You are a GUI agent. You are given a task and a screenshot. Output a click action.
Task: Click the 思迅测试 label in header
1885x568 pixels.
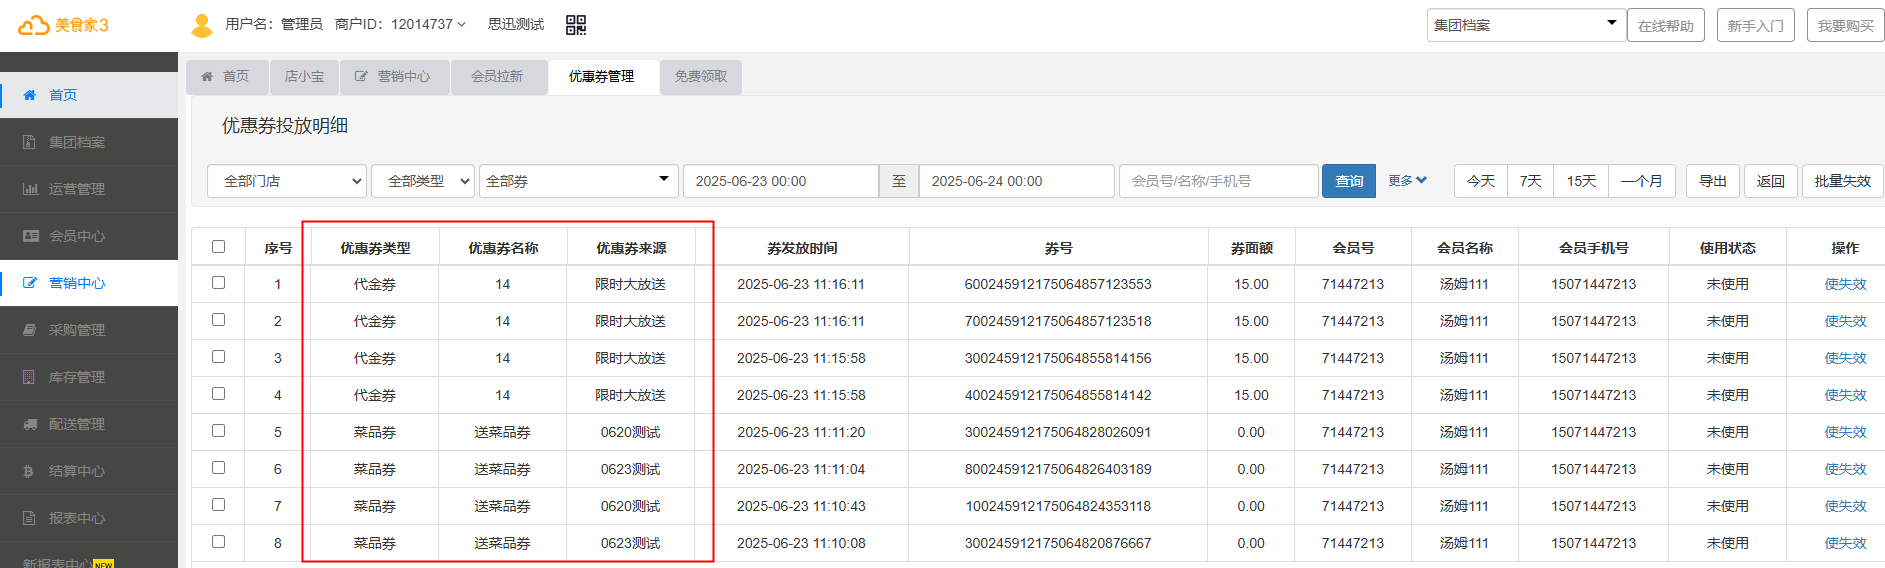click(x=516, y=24)
